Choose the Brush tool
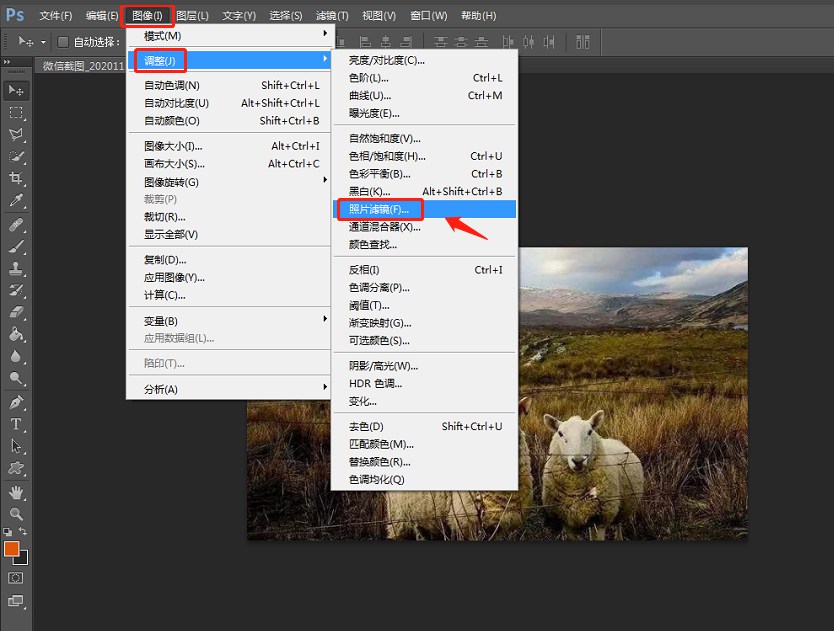 click(14, 245)
